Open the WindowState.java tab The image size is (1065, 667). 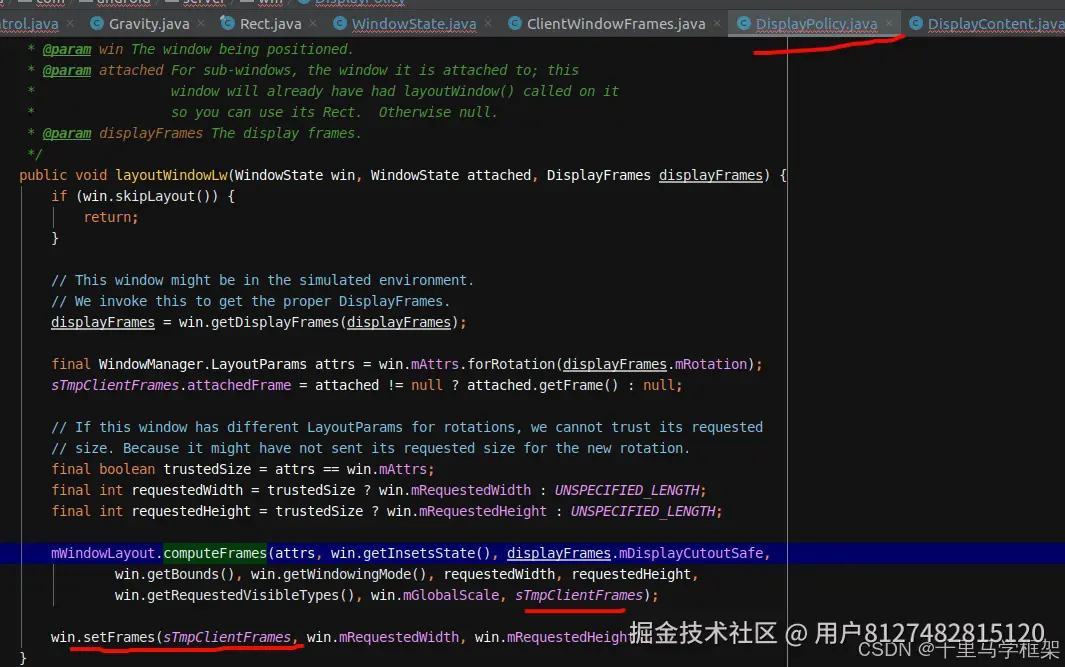point(414,24)
